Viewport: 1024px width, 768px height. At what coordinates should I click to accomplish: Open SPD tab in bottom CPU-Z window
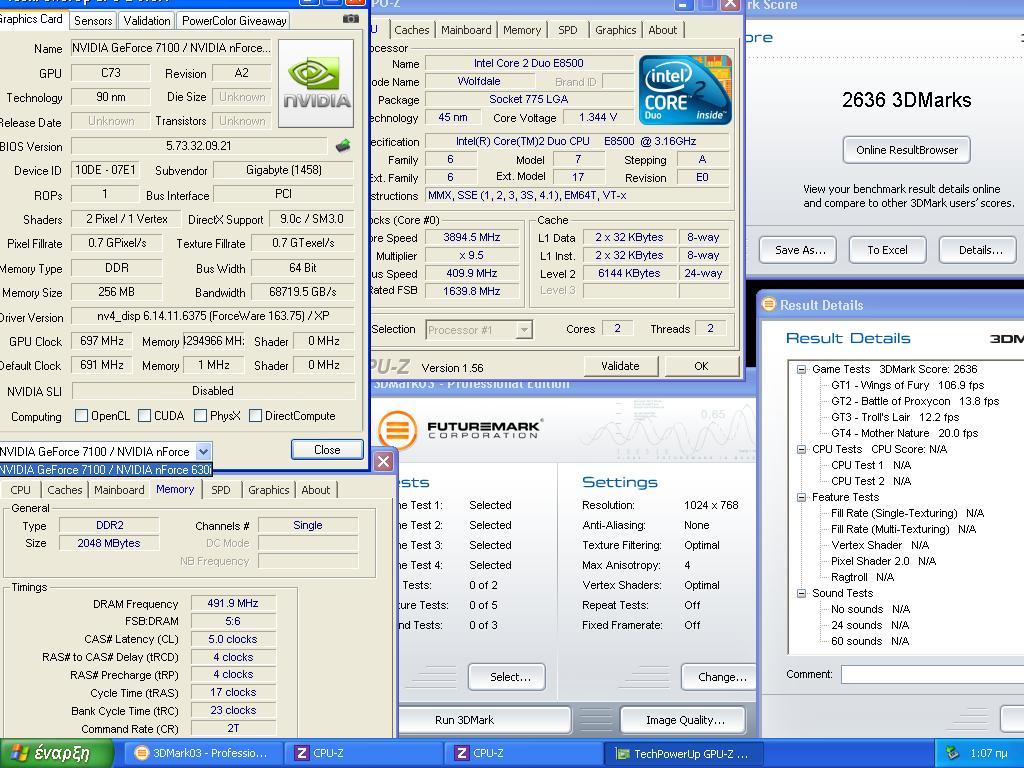(x=221, y=490)
